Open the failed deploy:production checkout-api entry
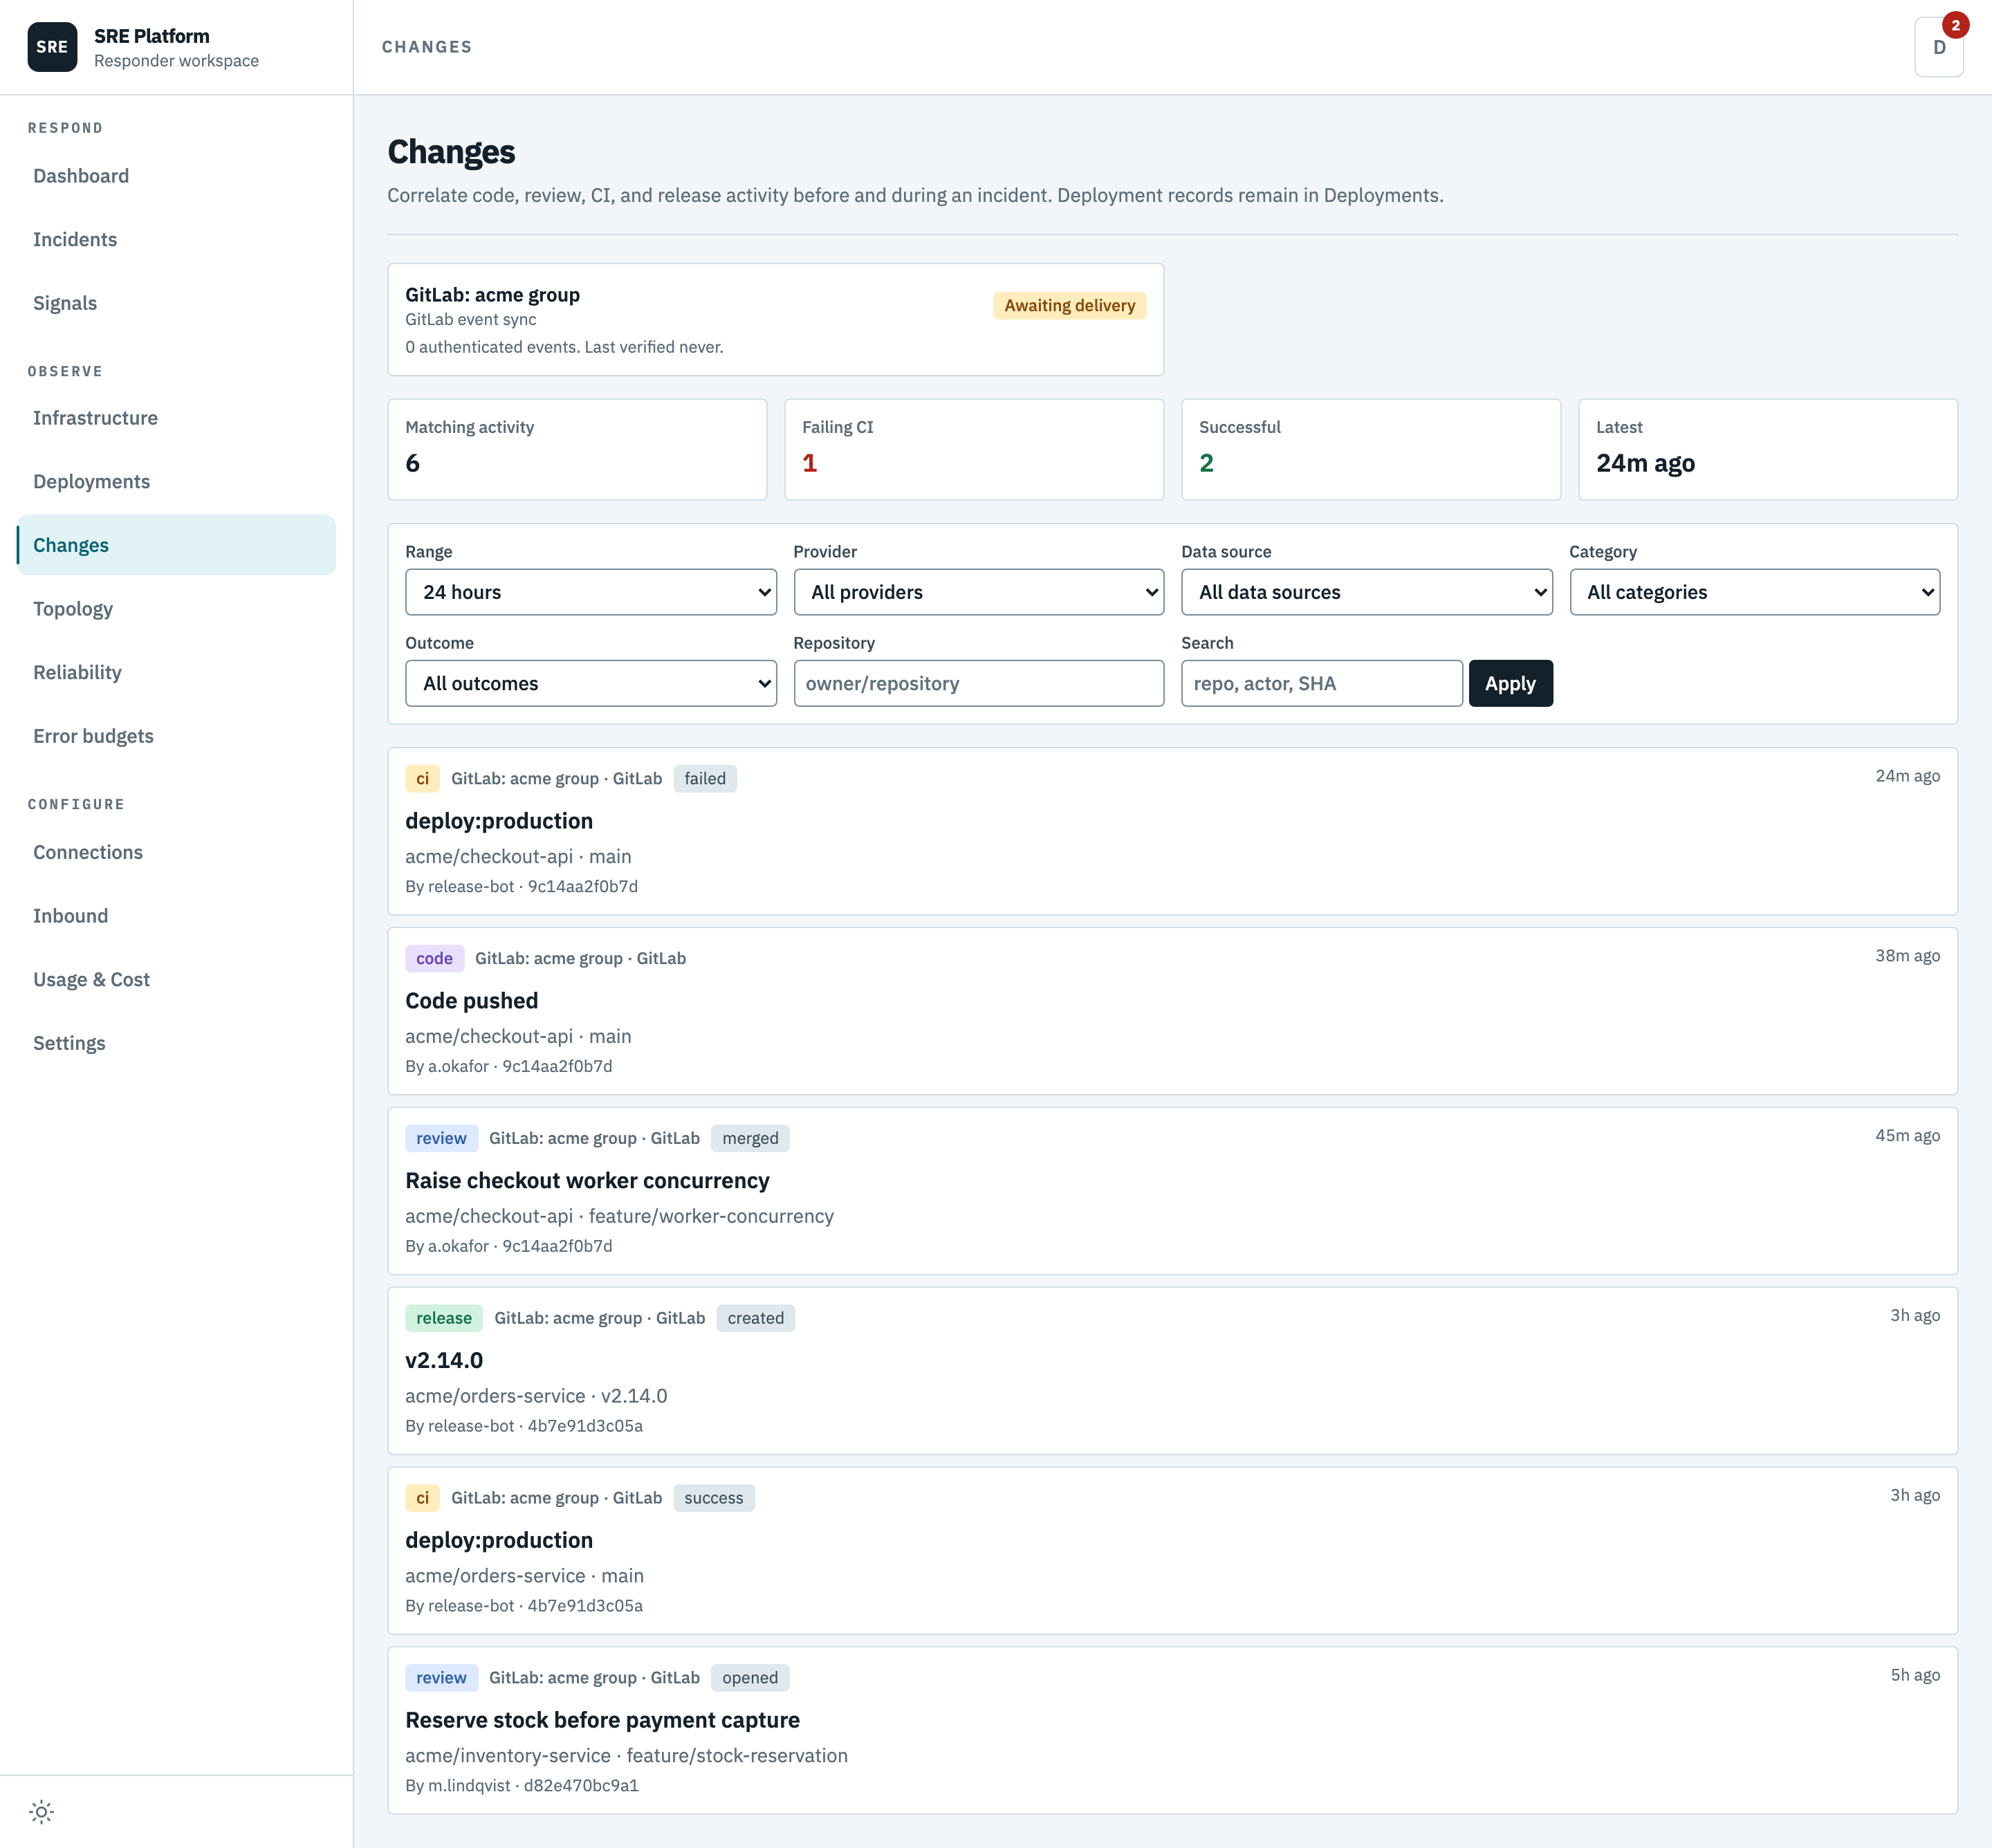This screenshot has width=1992, height=1848. pyautogui.click(x=1173, y=831)
